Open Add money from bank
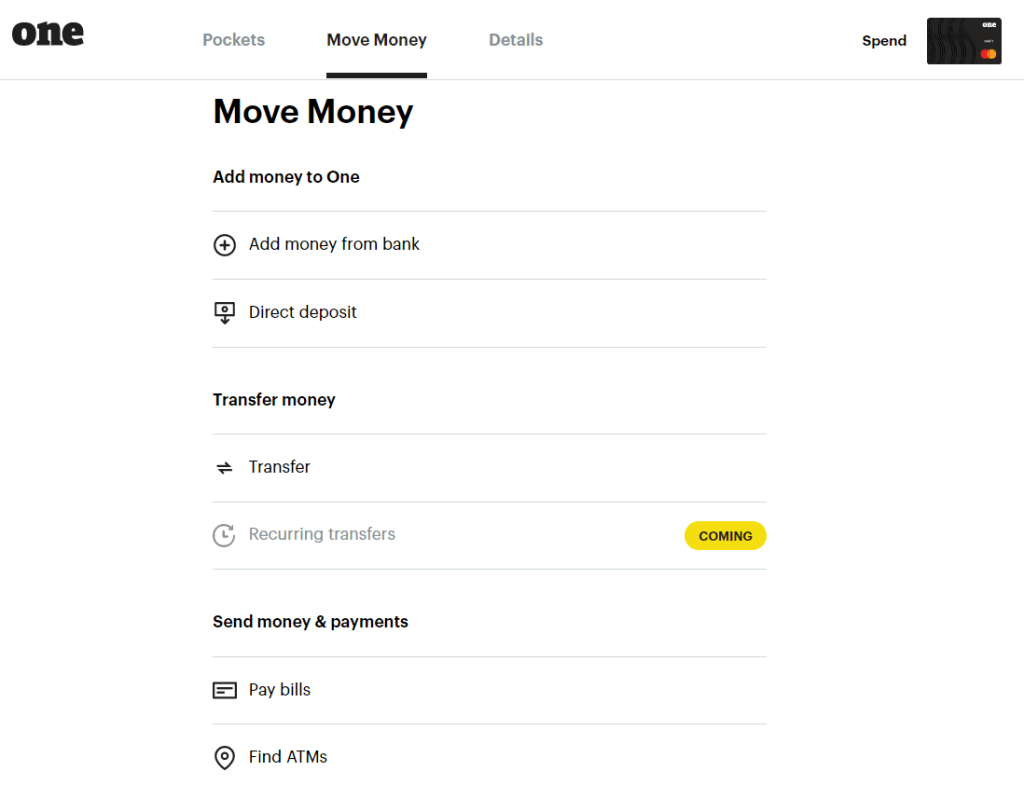 click(x=334, y=244)
